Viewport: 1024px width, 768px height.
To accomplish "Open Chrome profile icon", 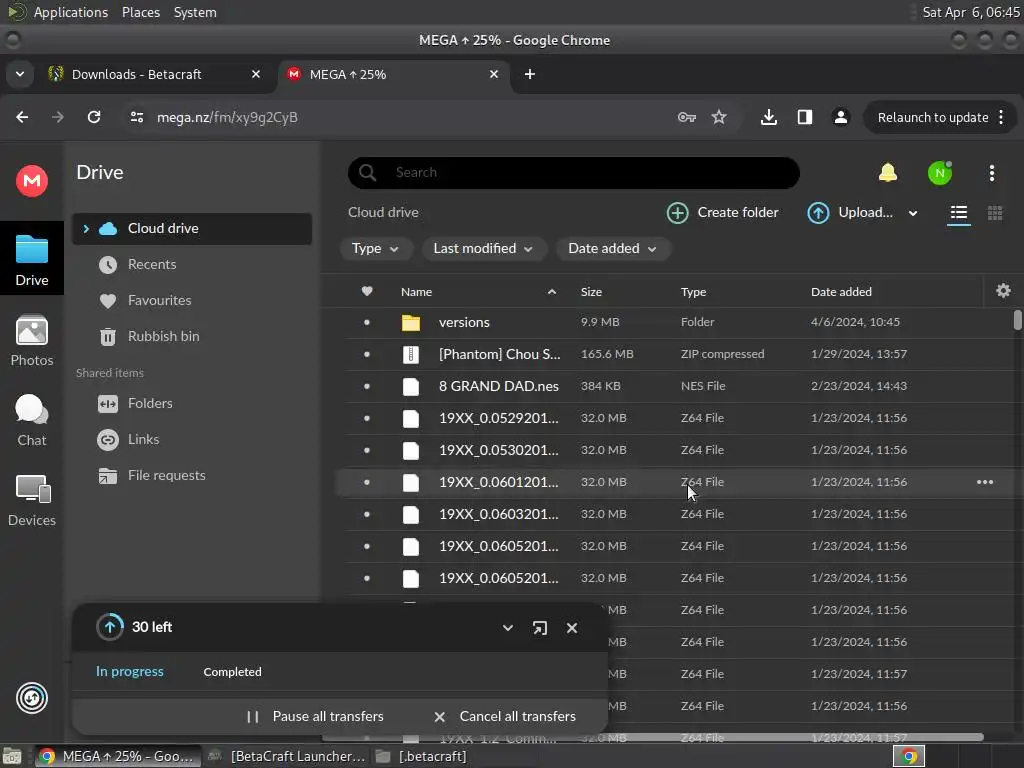I will (x=840, y=117).
